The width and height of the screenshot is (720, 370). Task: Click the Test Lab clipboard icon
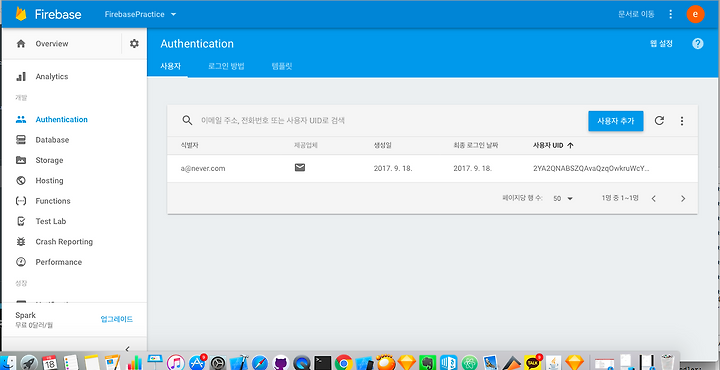coord(21,221)
